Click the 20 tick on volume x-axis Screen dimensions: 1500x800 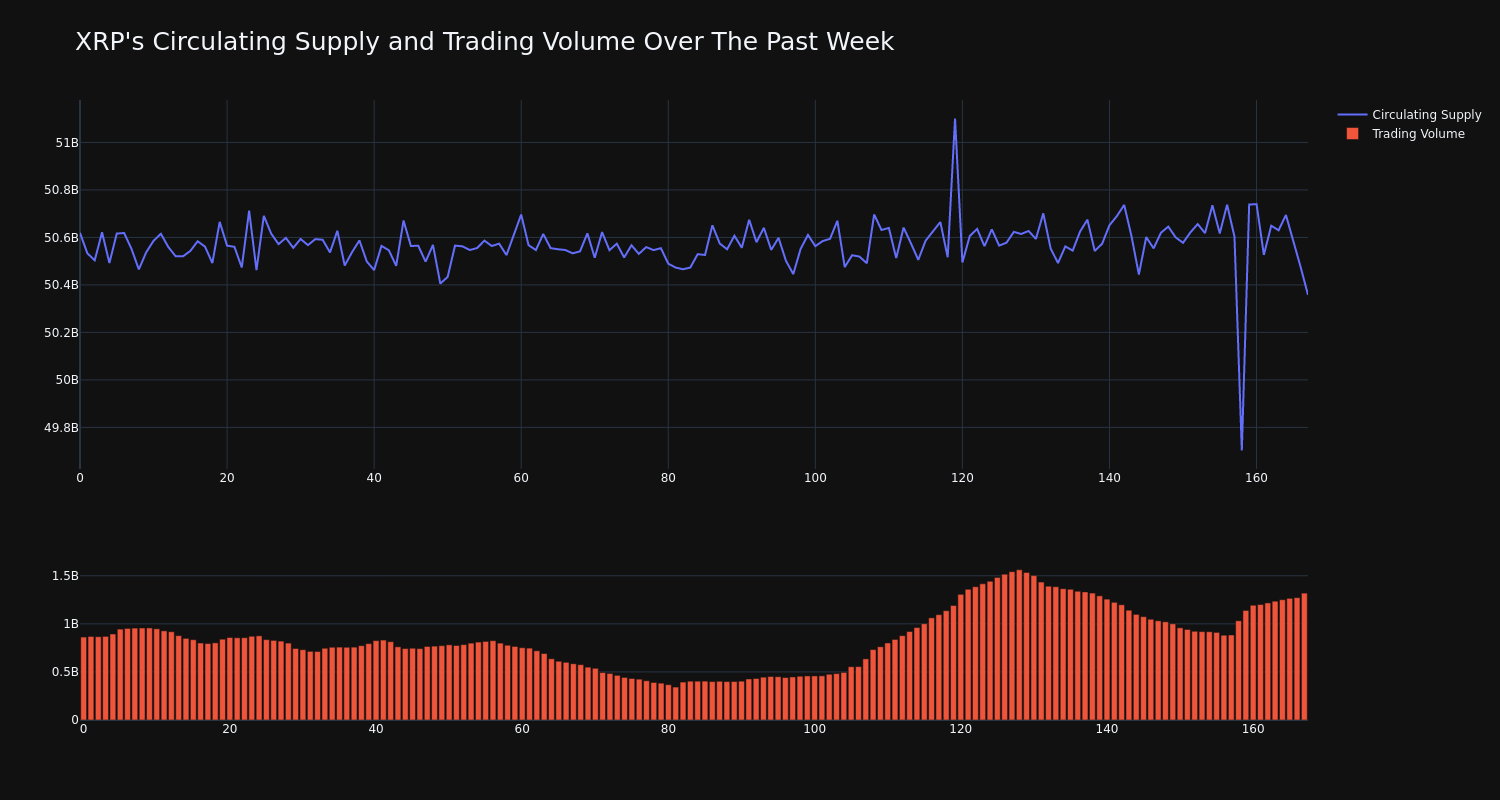click(230, 729)
